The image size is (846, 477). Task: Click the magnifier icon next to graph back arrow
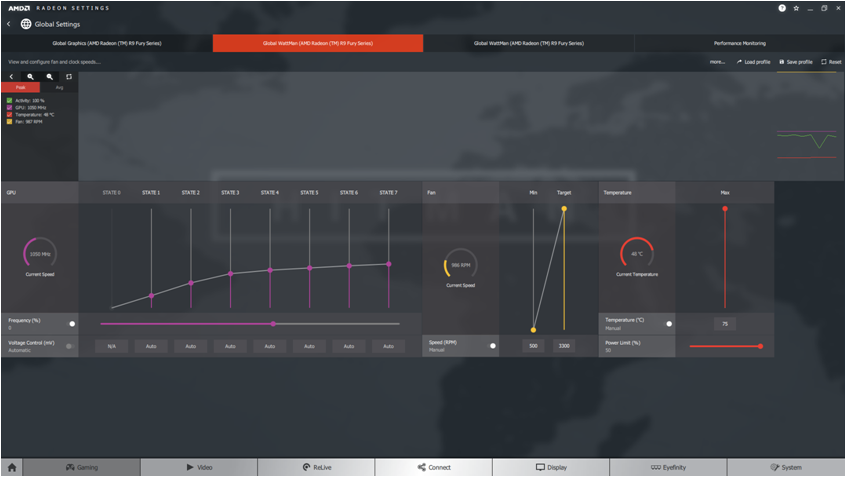click(x=31, y=77)
